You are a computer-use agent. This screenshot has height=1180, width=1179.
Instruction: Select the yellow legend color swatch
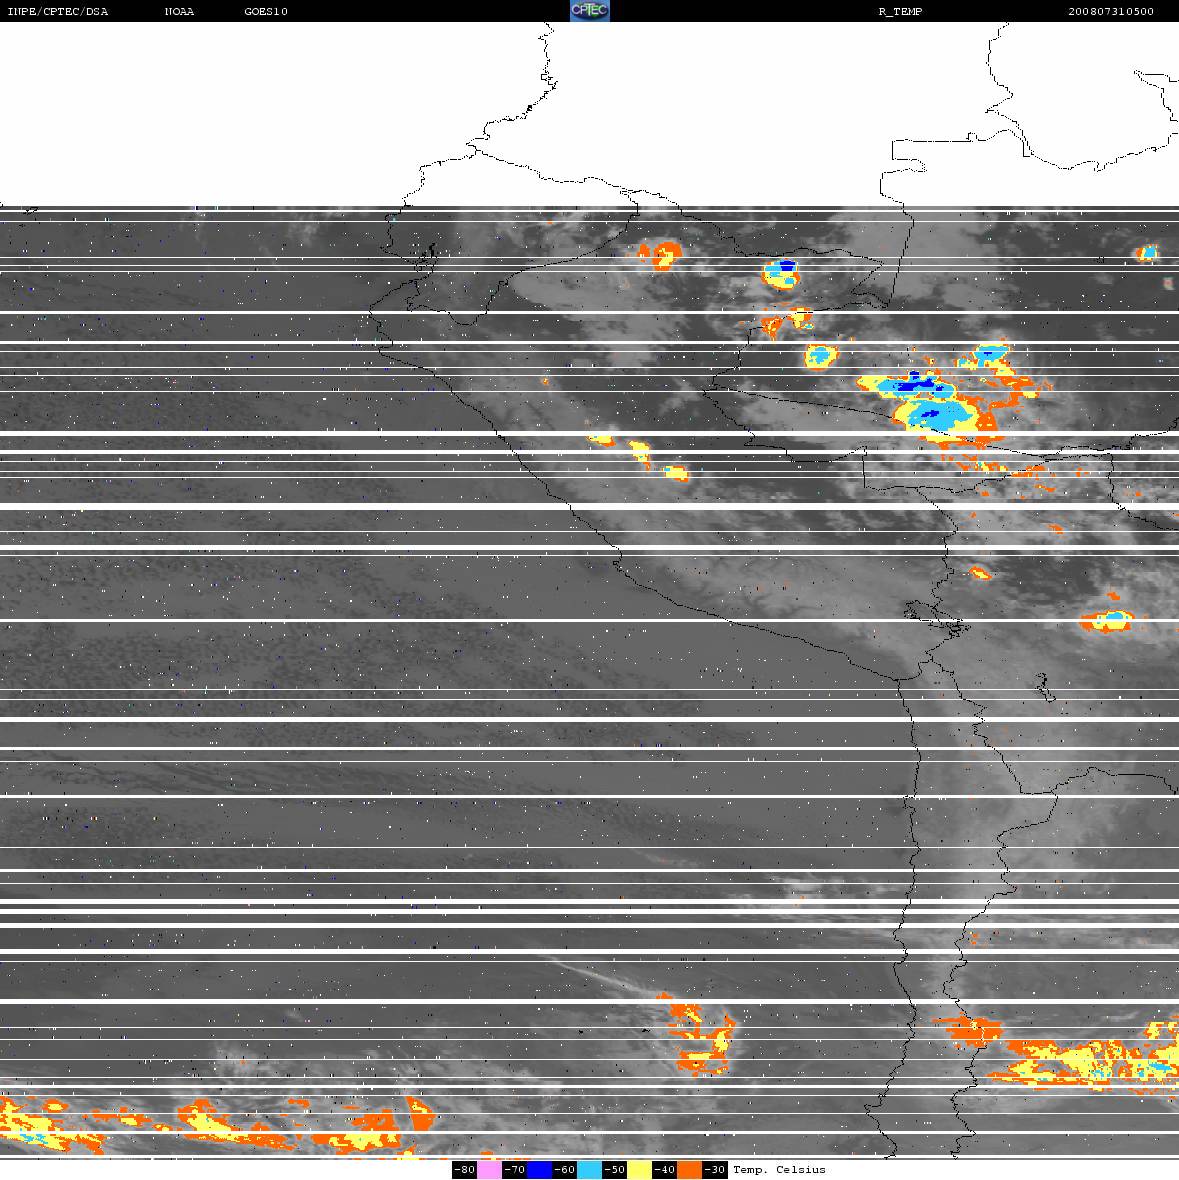coord(640,1169)
